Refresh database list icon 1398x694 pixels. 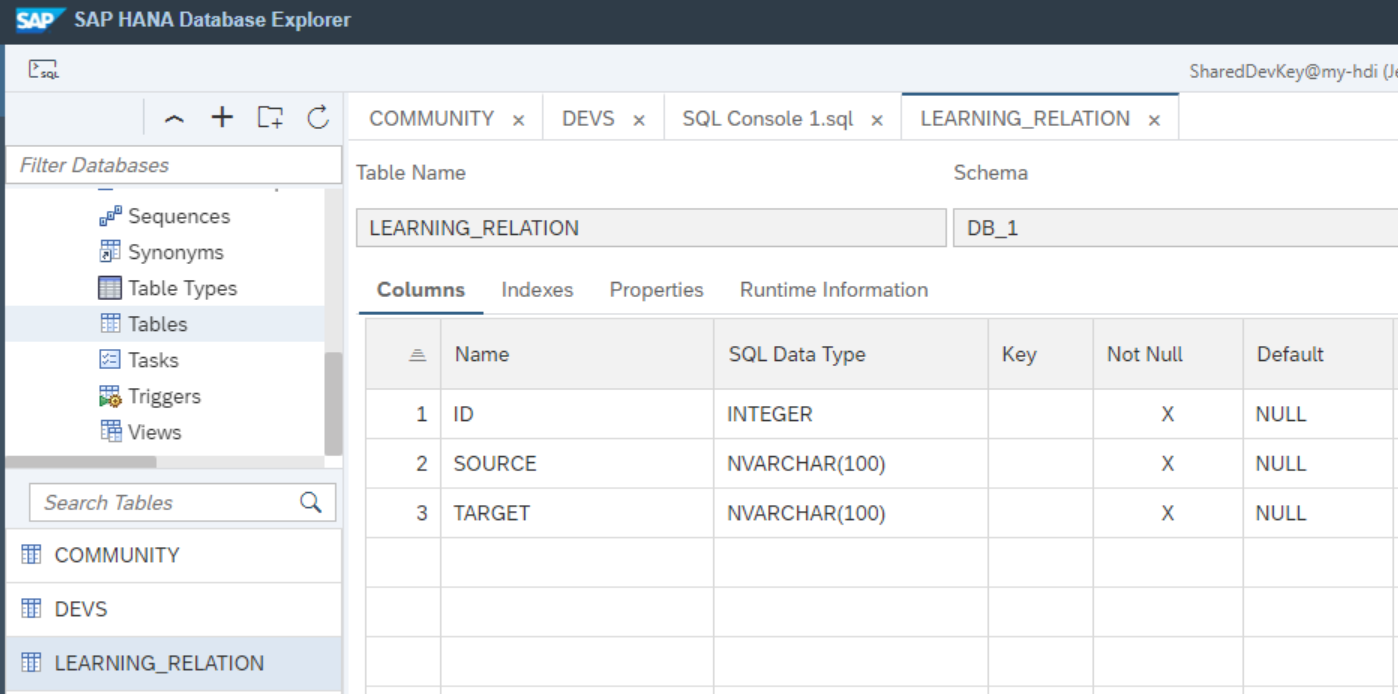318,117
